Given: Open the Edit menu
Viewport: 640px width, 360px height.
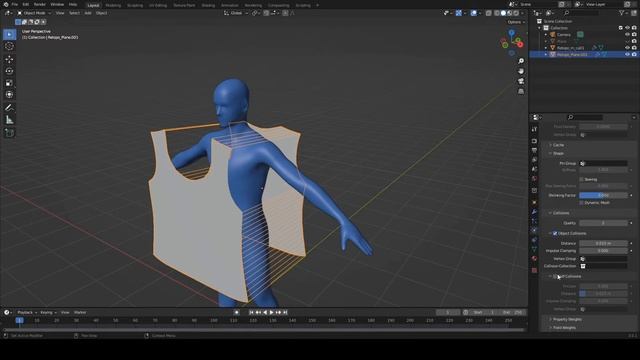Looking at the screenshot, I should (26, 4).
